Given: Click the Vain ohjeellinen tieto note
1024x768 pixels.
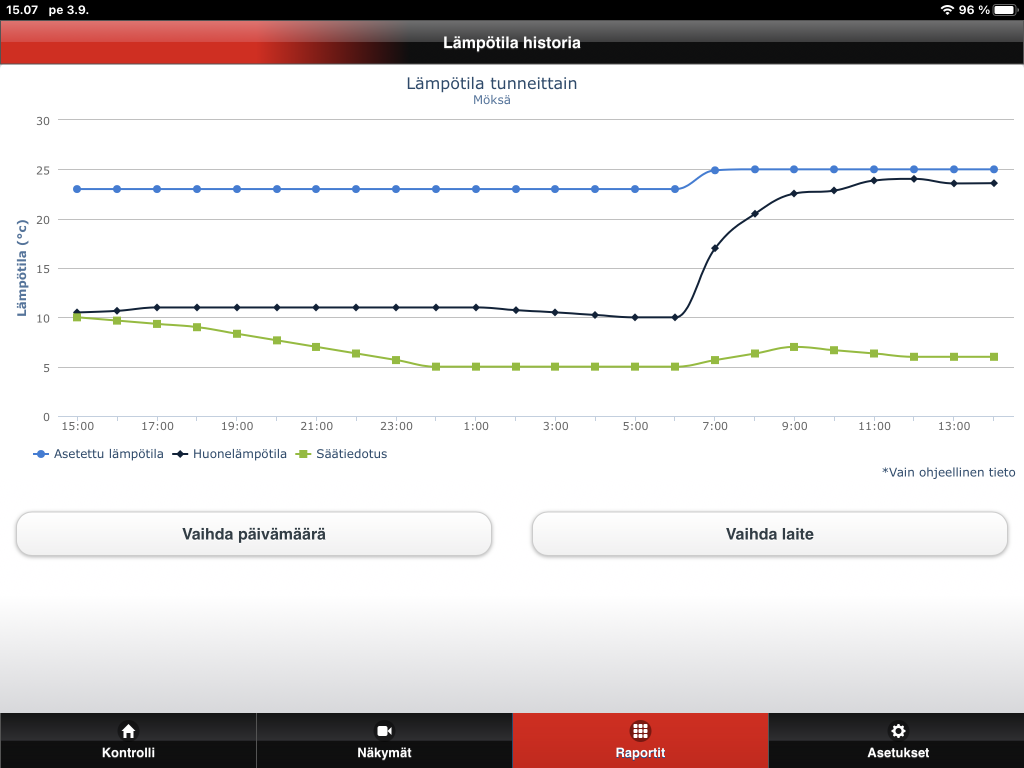Looking at the screenshot, I should pyautogui.click(x=948, y=472).
